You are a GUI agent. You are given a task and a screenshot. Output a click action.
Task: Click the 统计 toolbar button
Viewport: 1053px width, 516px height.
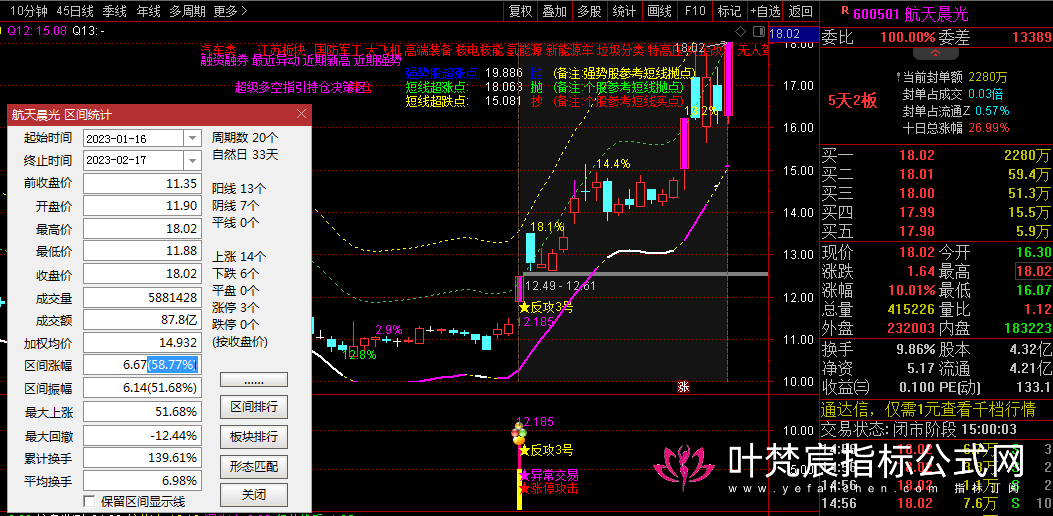625,11
